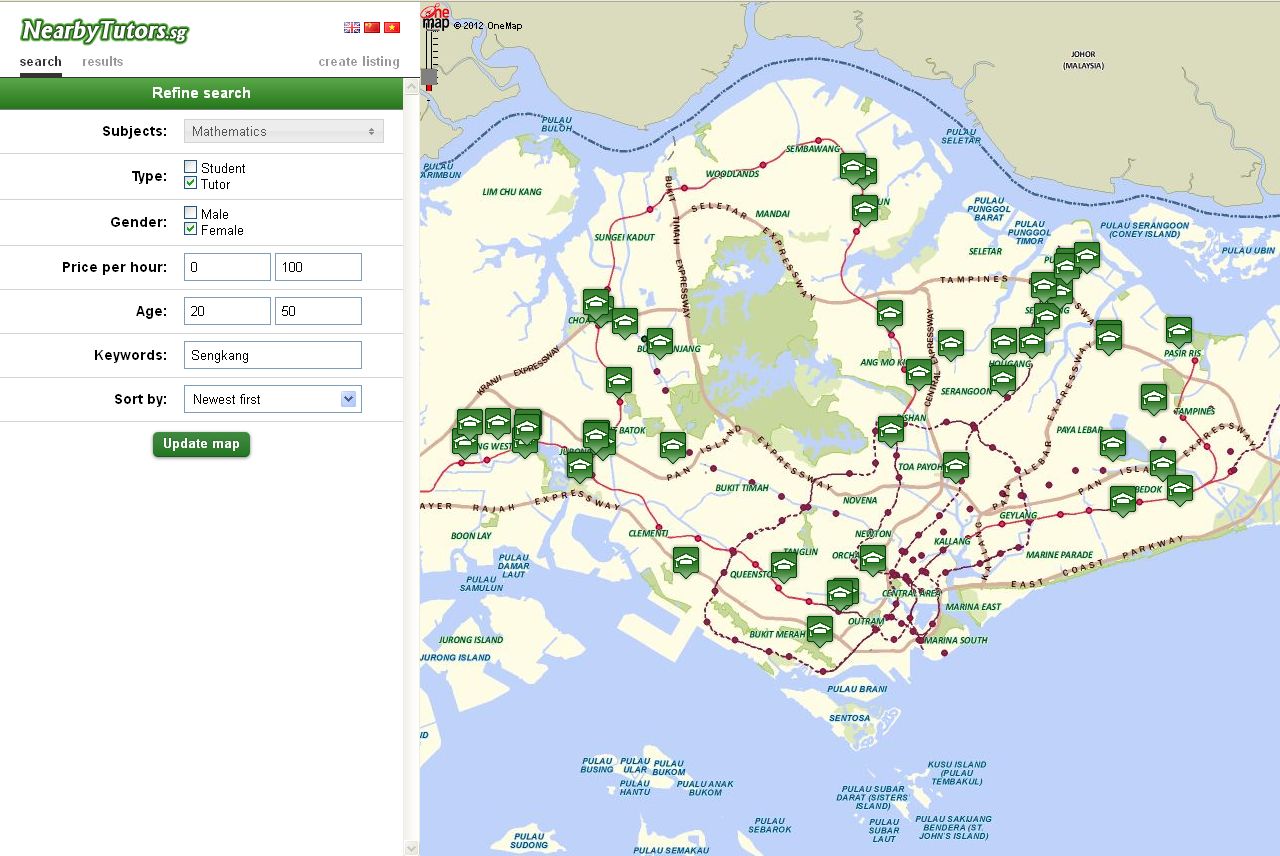1280x856 pixels.
Task: Switch language using the Chinese flag icon
Action: tap(371, 27)
